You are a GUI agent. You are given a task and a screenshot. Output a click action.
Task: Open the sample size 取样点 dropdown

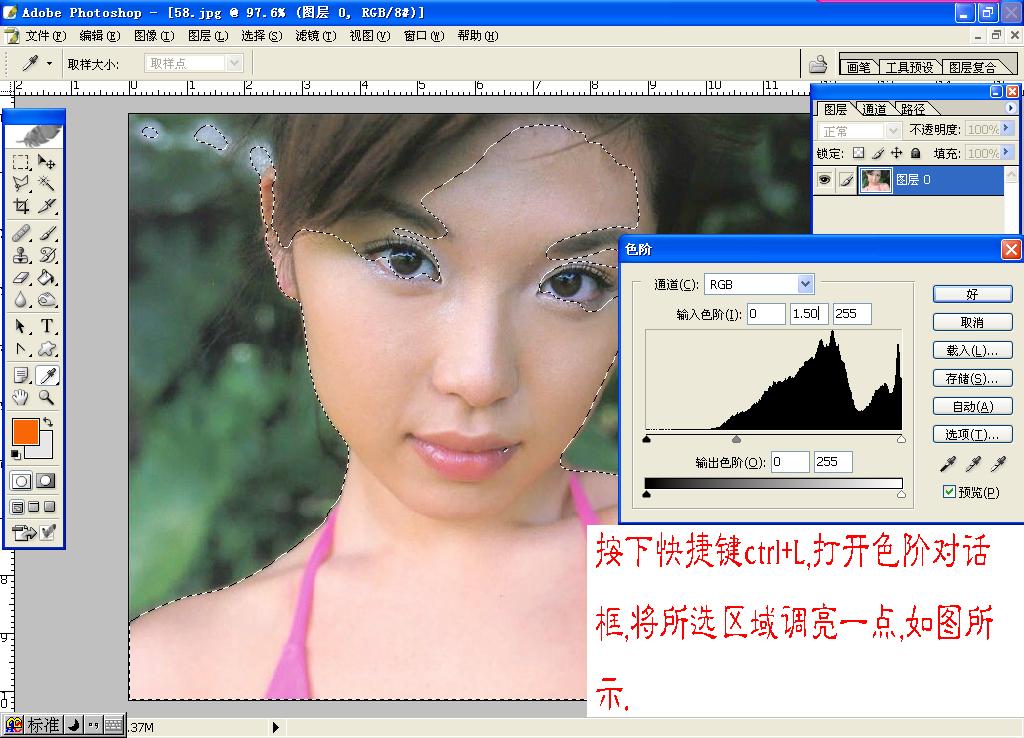234,63
